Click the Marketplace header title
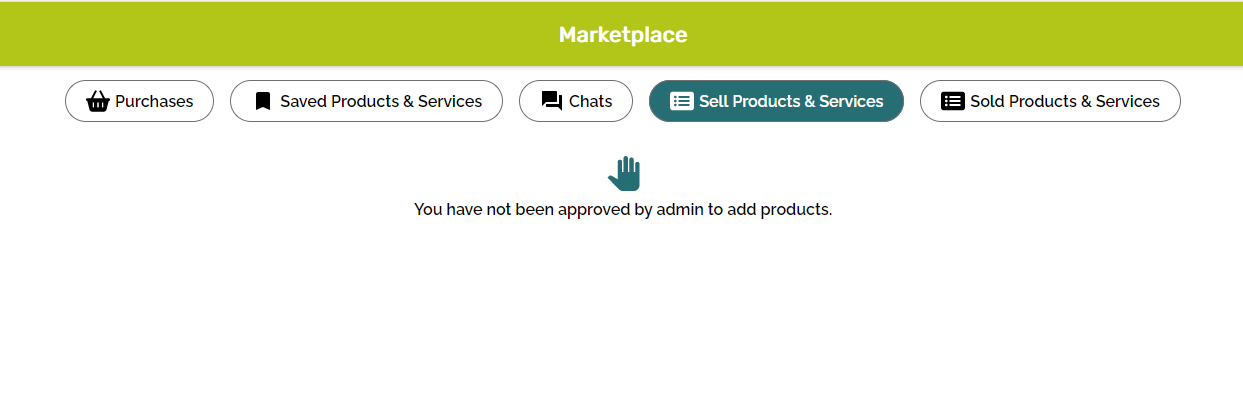This screenshot has width=1243, height=413. (x=623, y=35)
